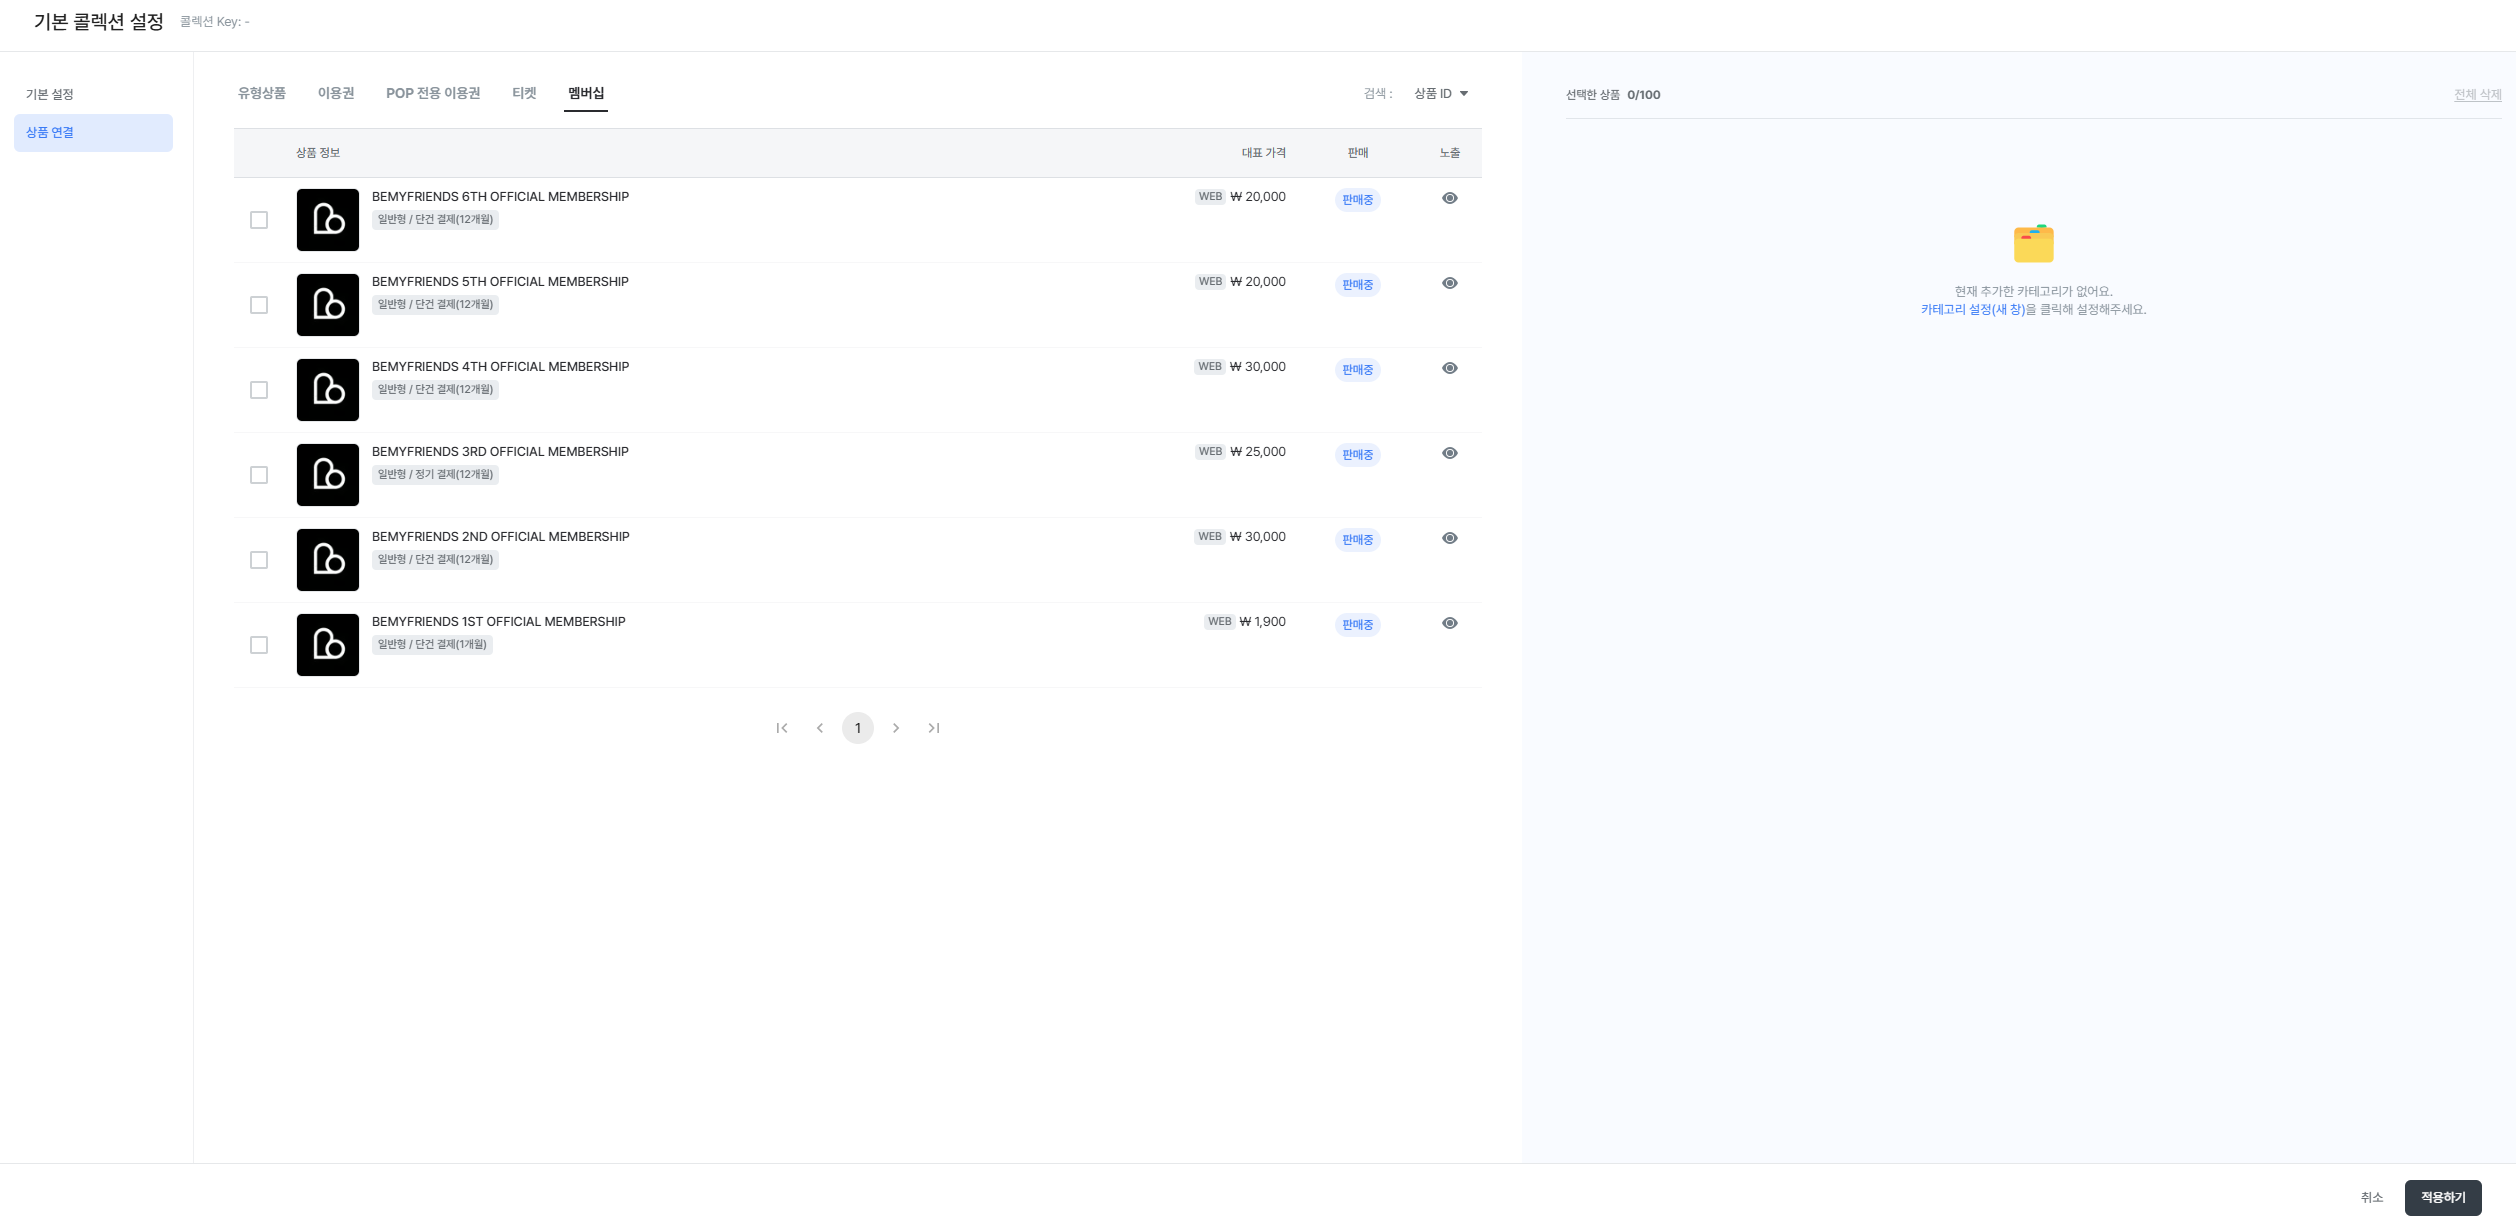Select page 1 in pagination
Screen dimensions: 2516x1225
click(x=858, y=728)
